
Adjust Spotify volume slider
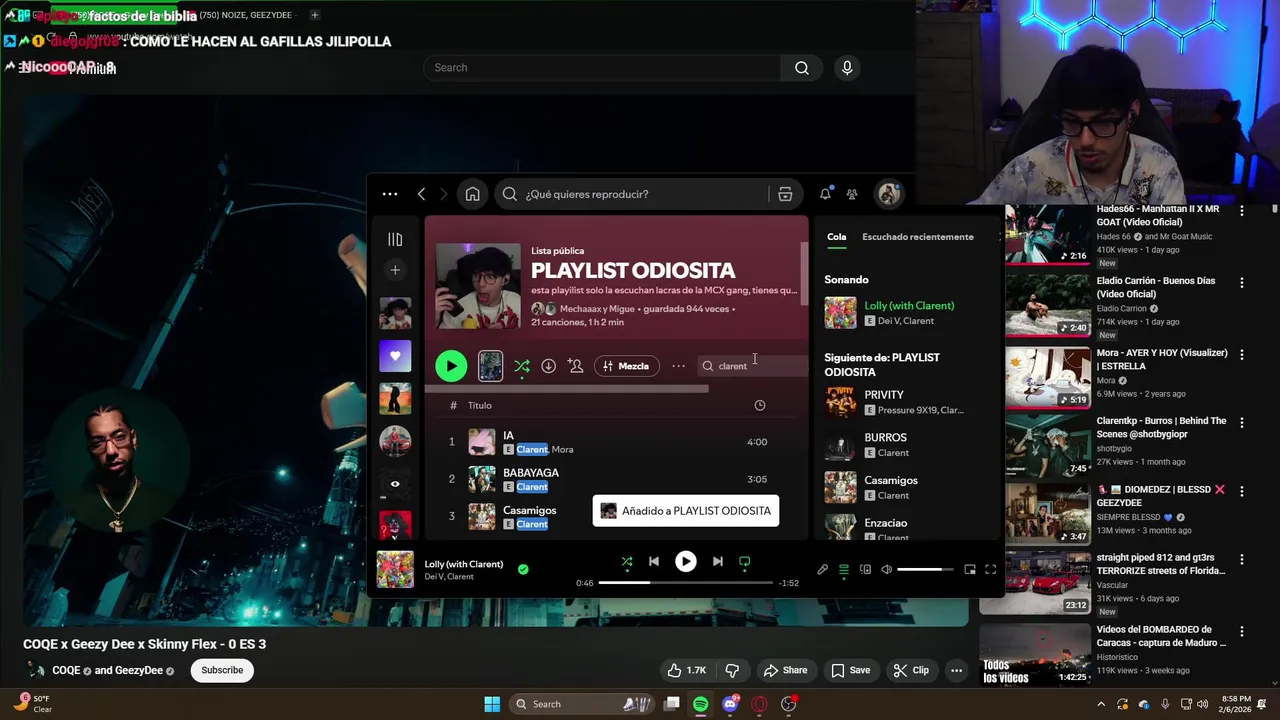[925, 570]
